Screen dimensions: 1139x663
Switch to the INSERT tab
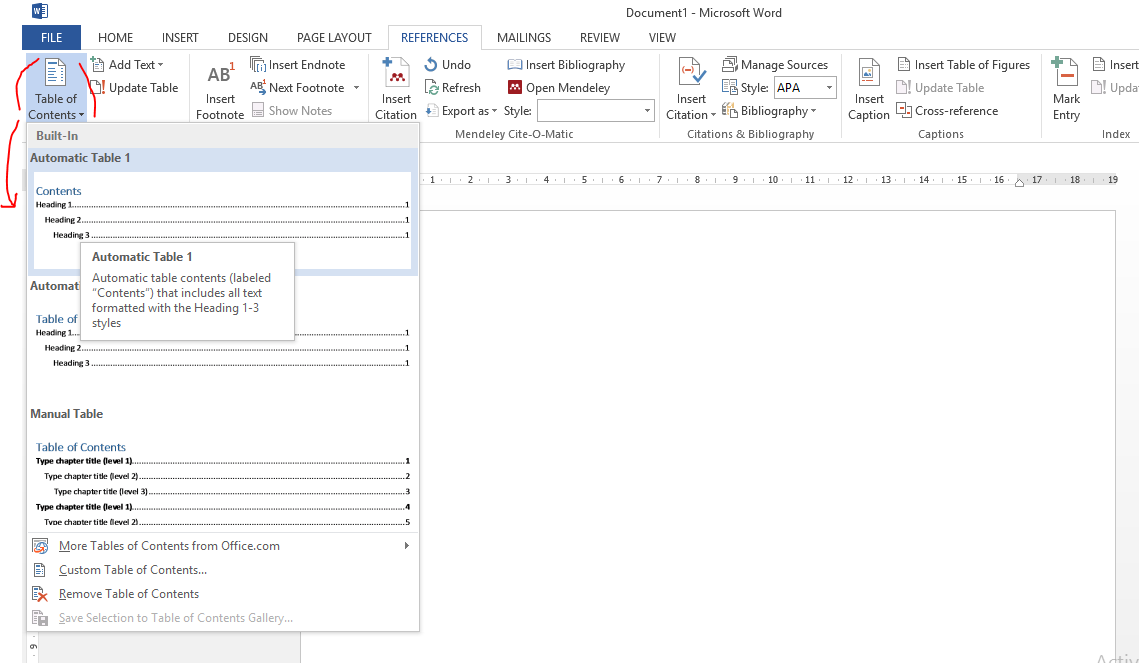(180, 38)
